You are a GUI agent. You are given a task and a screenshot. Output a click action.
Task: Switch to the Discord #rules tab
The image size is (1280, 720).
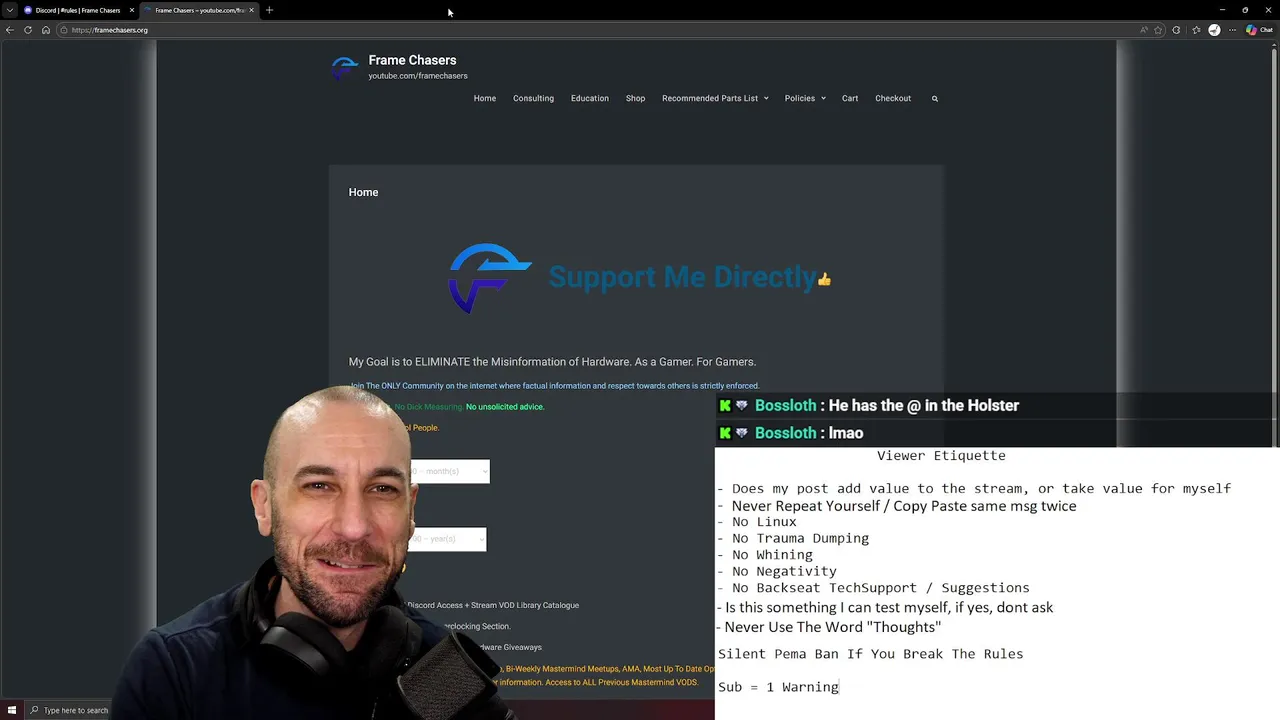point(78,10)
